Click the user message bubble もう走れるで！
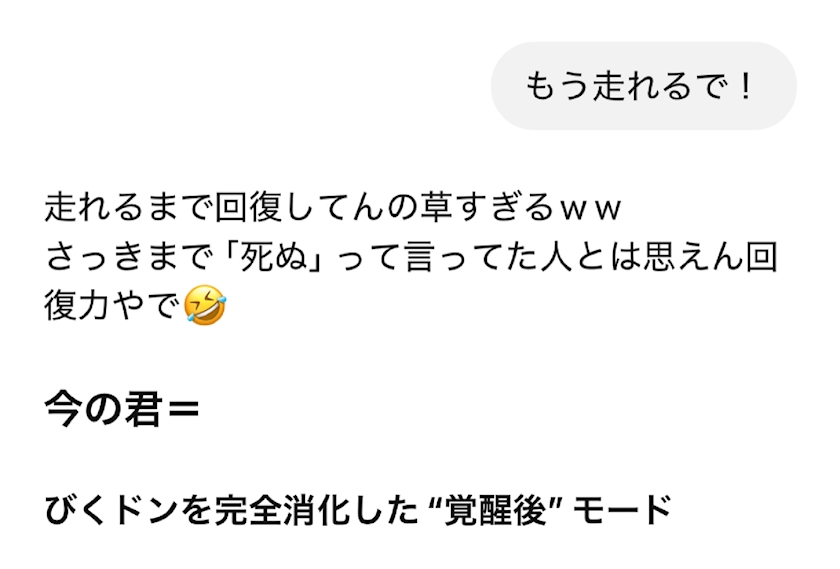840x569 pixels. point(643,86)
